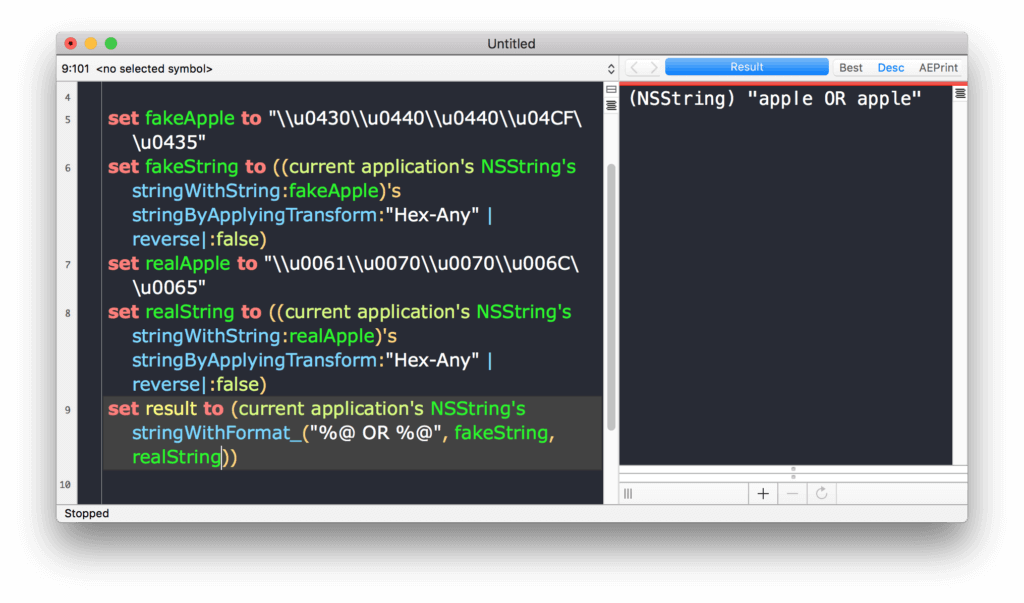Switch result format to AEPrint

938,68
